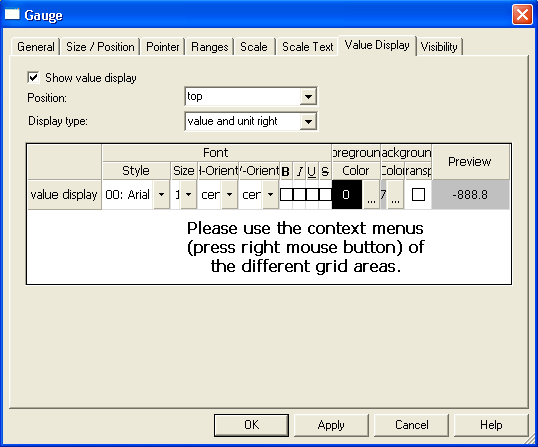The width and height of the screenshot is (538, 447).
Task: Toggle the Italic checkbox for value display
Action: (x=299, y=195)
